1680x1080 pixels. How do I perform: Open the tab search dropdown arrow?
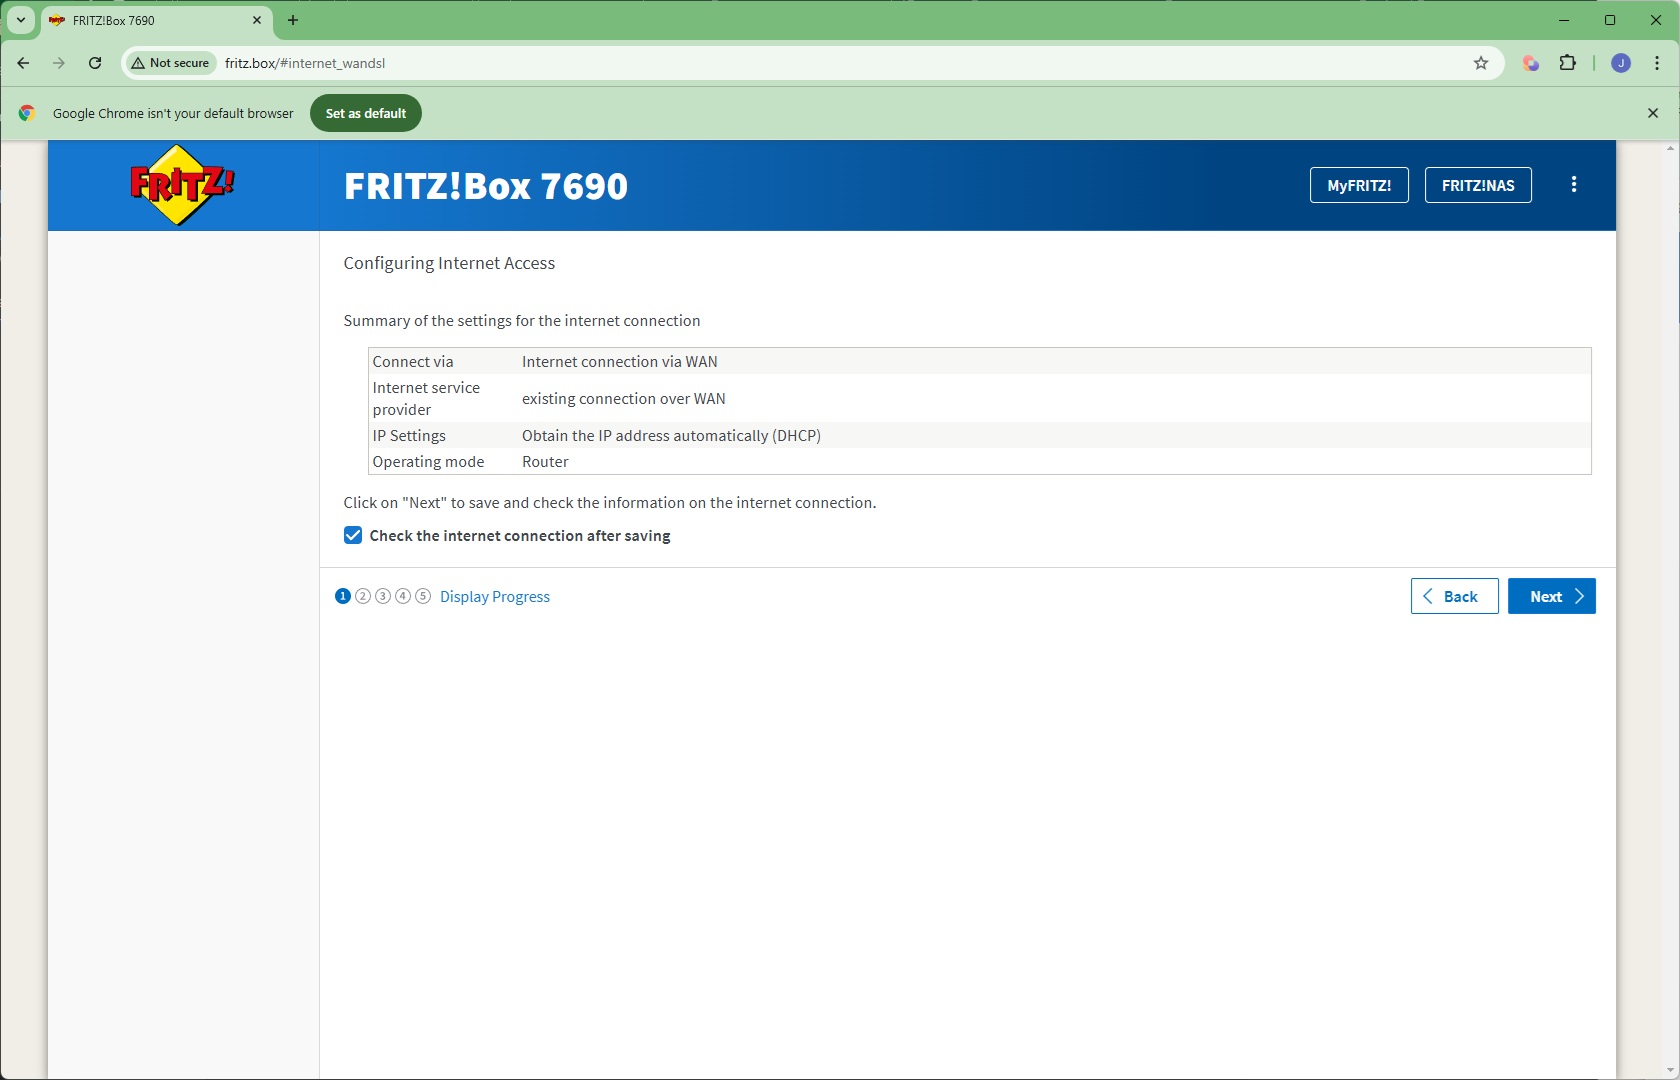[x=21, y=20]
